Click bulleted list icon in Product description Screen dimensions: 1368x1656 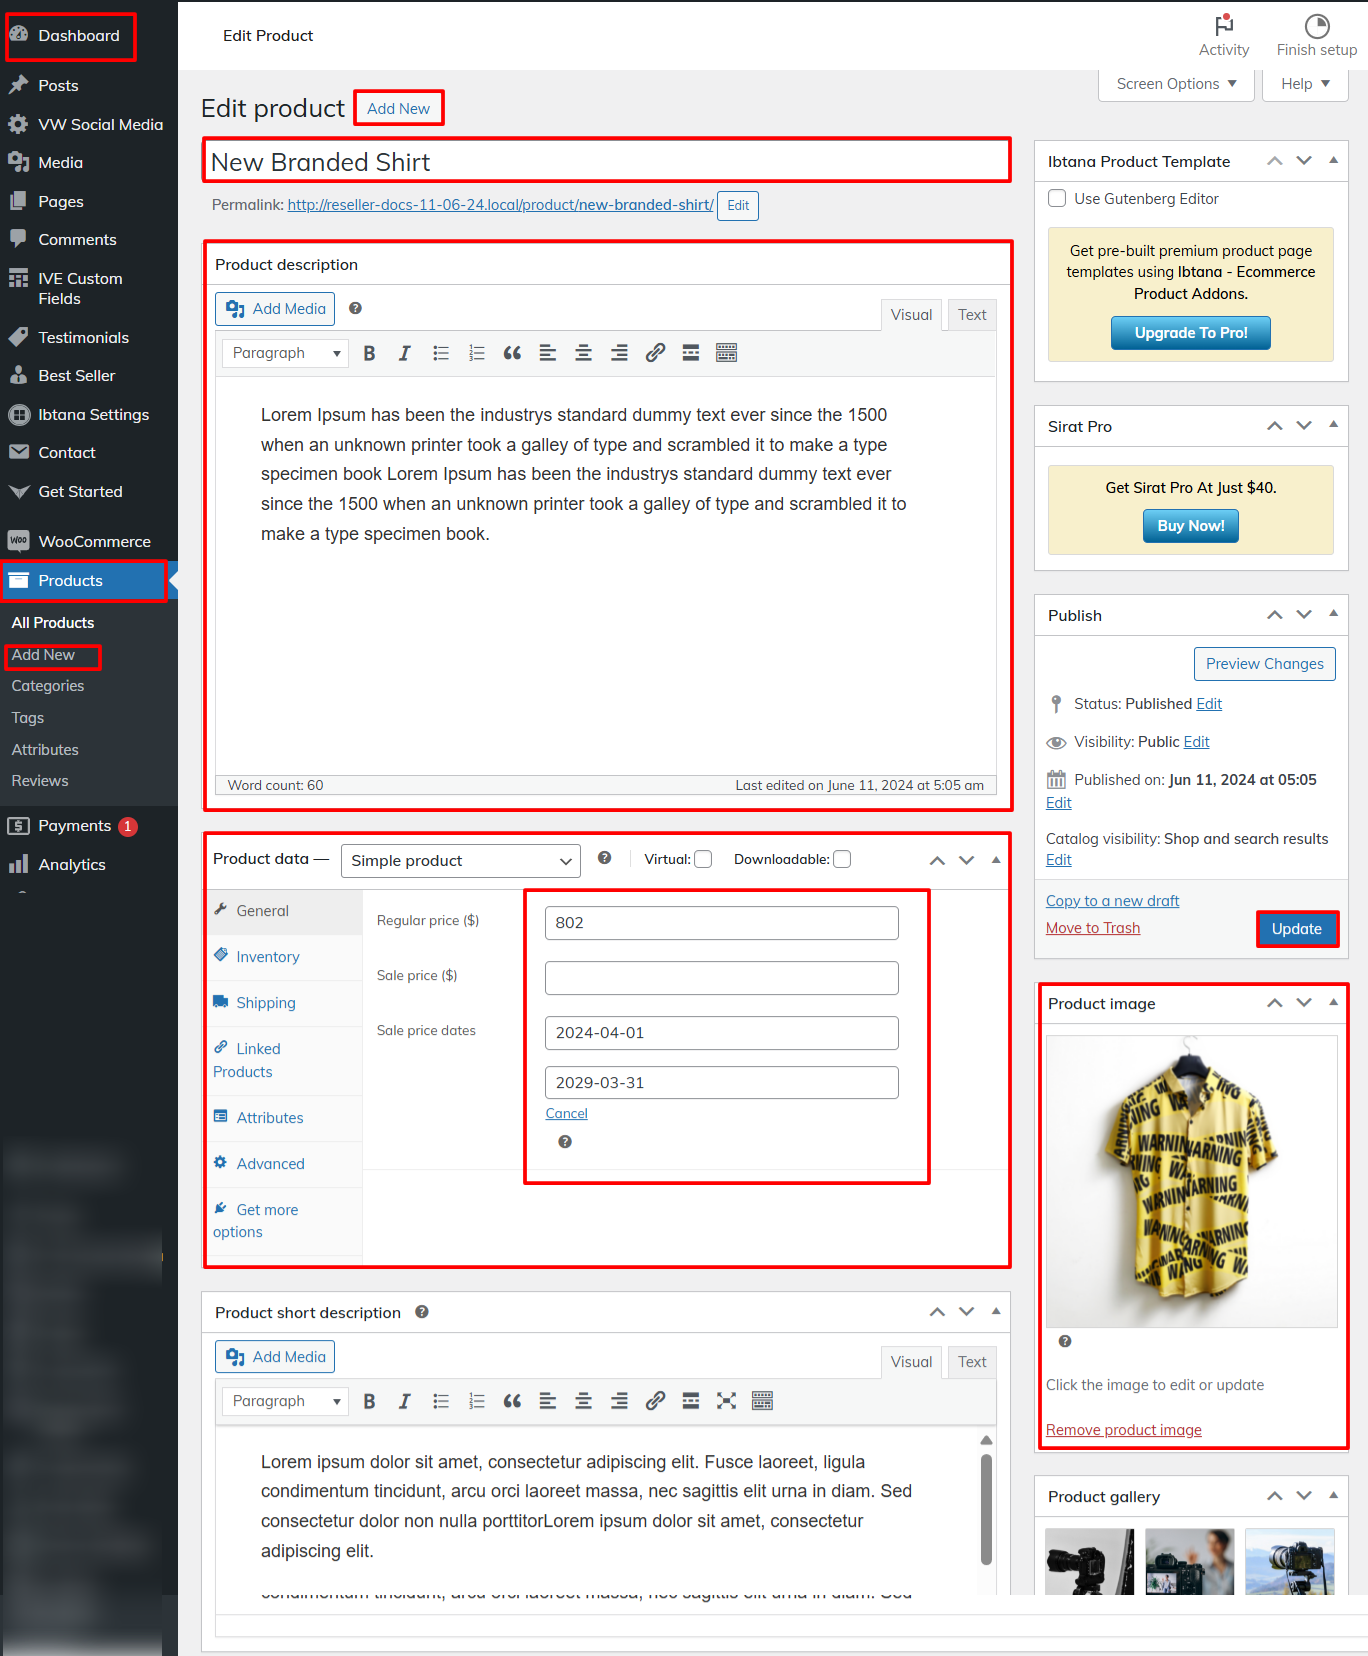point(440,353)
